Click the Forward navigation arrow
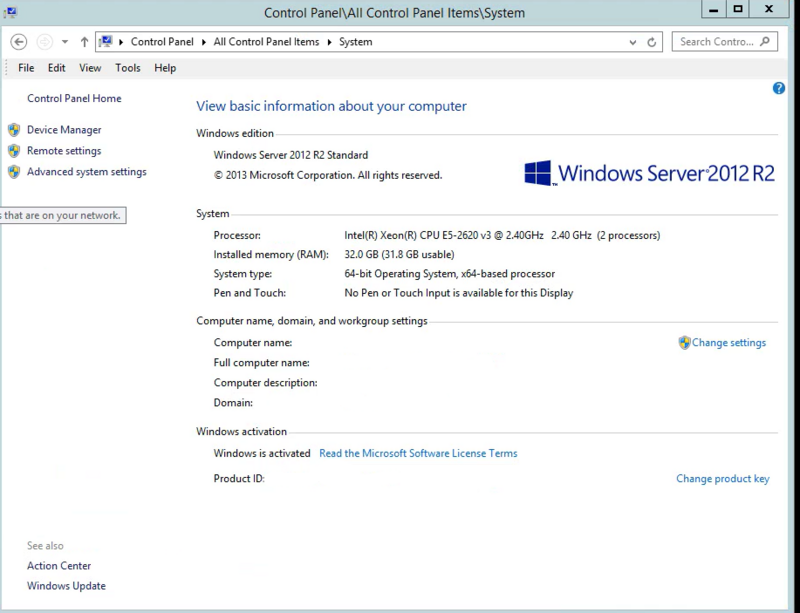The image size is (800, 613). point(45,42)
